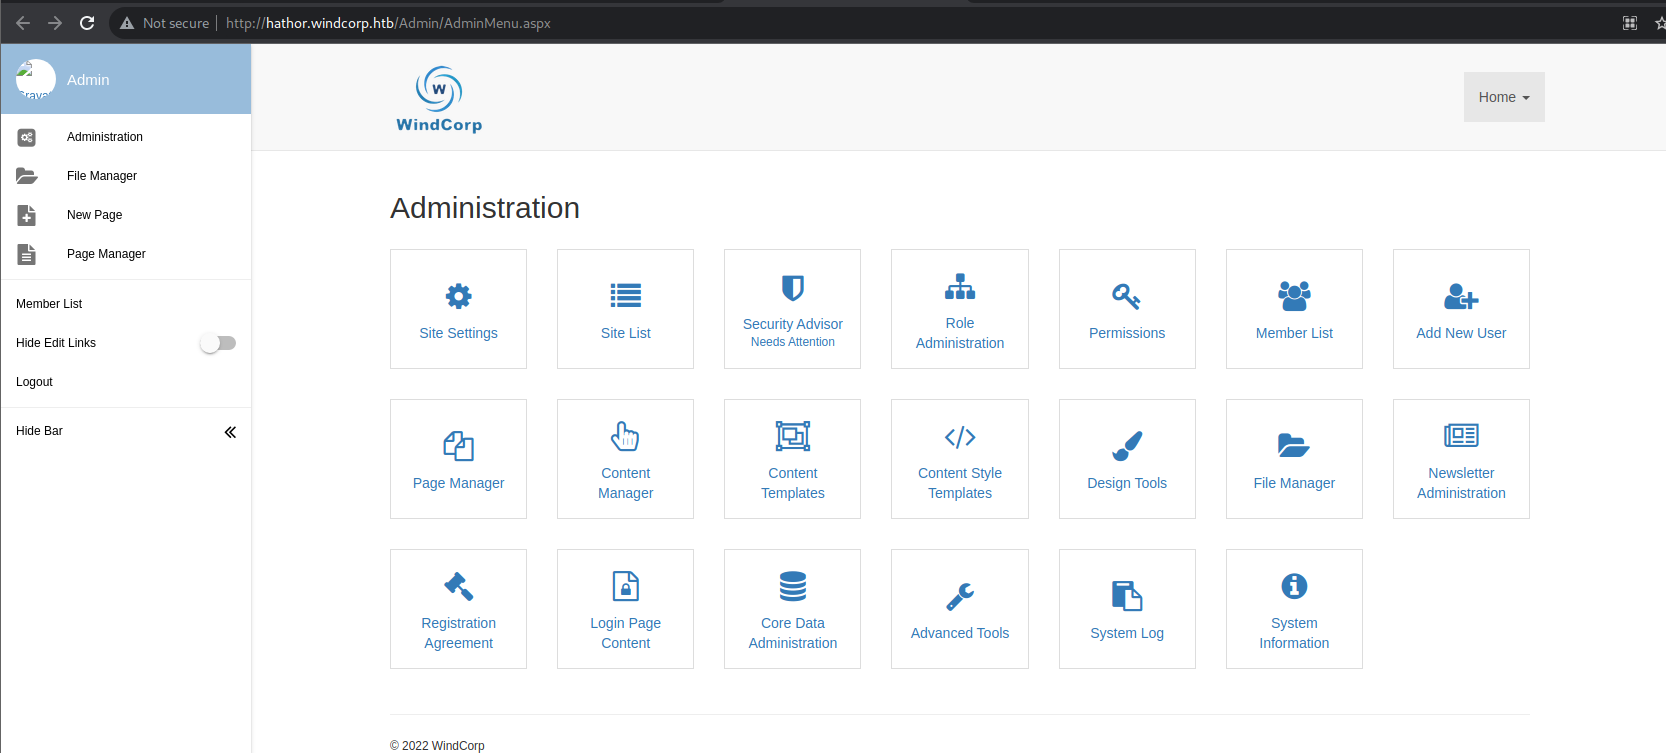Click the Security Advisor shield icon
The image size is (1666, 753).
click(x=792, y=288)
